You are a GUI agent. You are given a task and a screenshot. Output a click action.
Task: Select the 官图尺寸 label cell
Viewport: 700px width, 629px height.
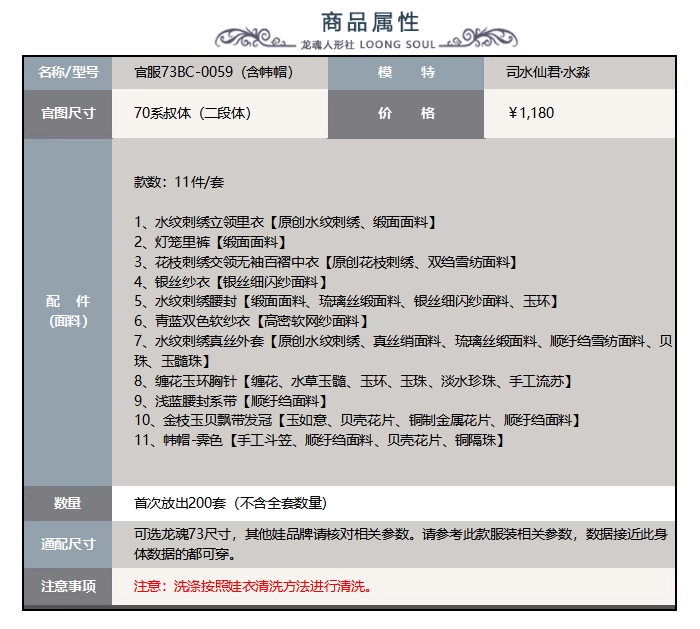pyautogui.click(x=68, y=113)
